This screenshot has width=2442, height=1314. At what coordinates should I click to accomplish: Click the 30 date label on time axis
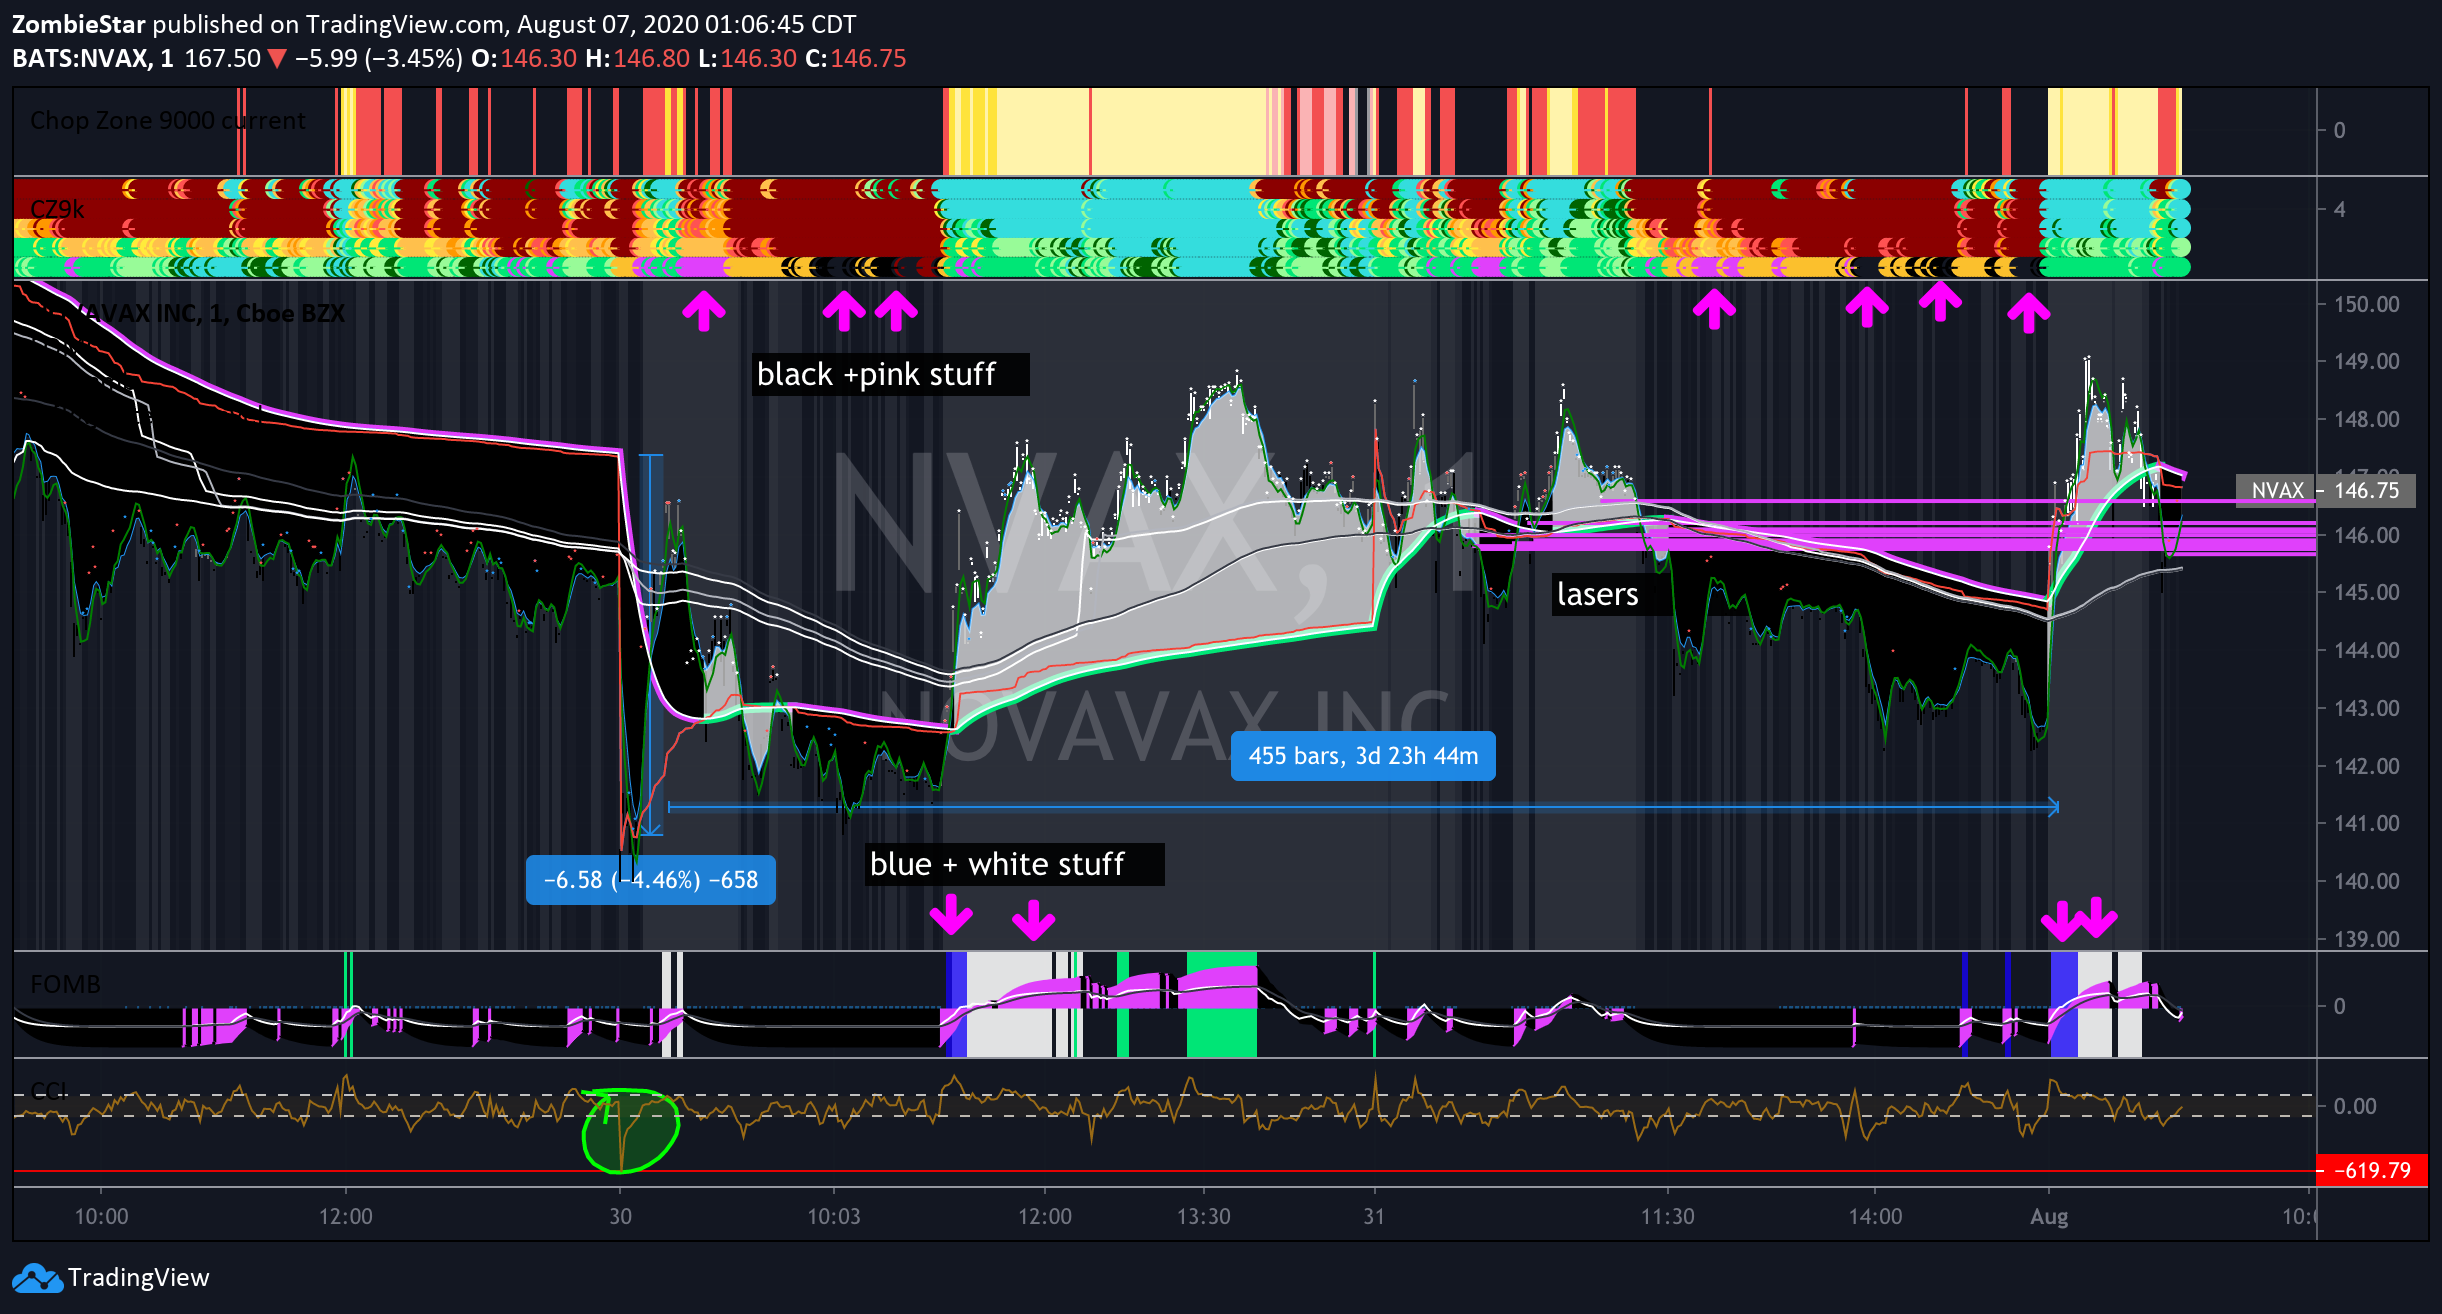(620, 1217)
